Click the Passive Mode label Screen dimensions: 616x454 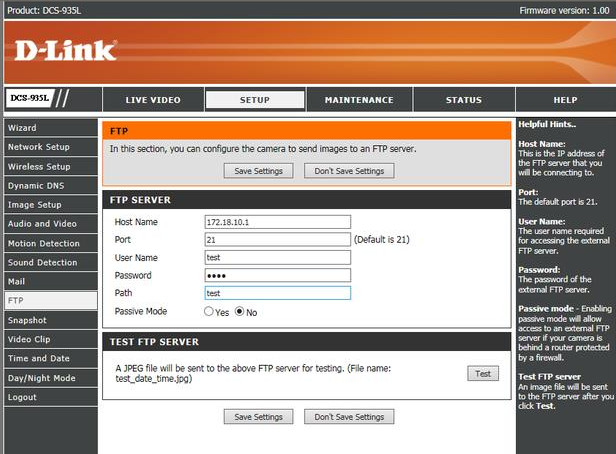141,311
